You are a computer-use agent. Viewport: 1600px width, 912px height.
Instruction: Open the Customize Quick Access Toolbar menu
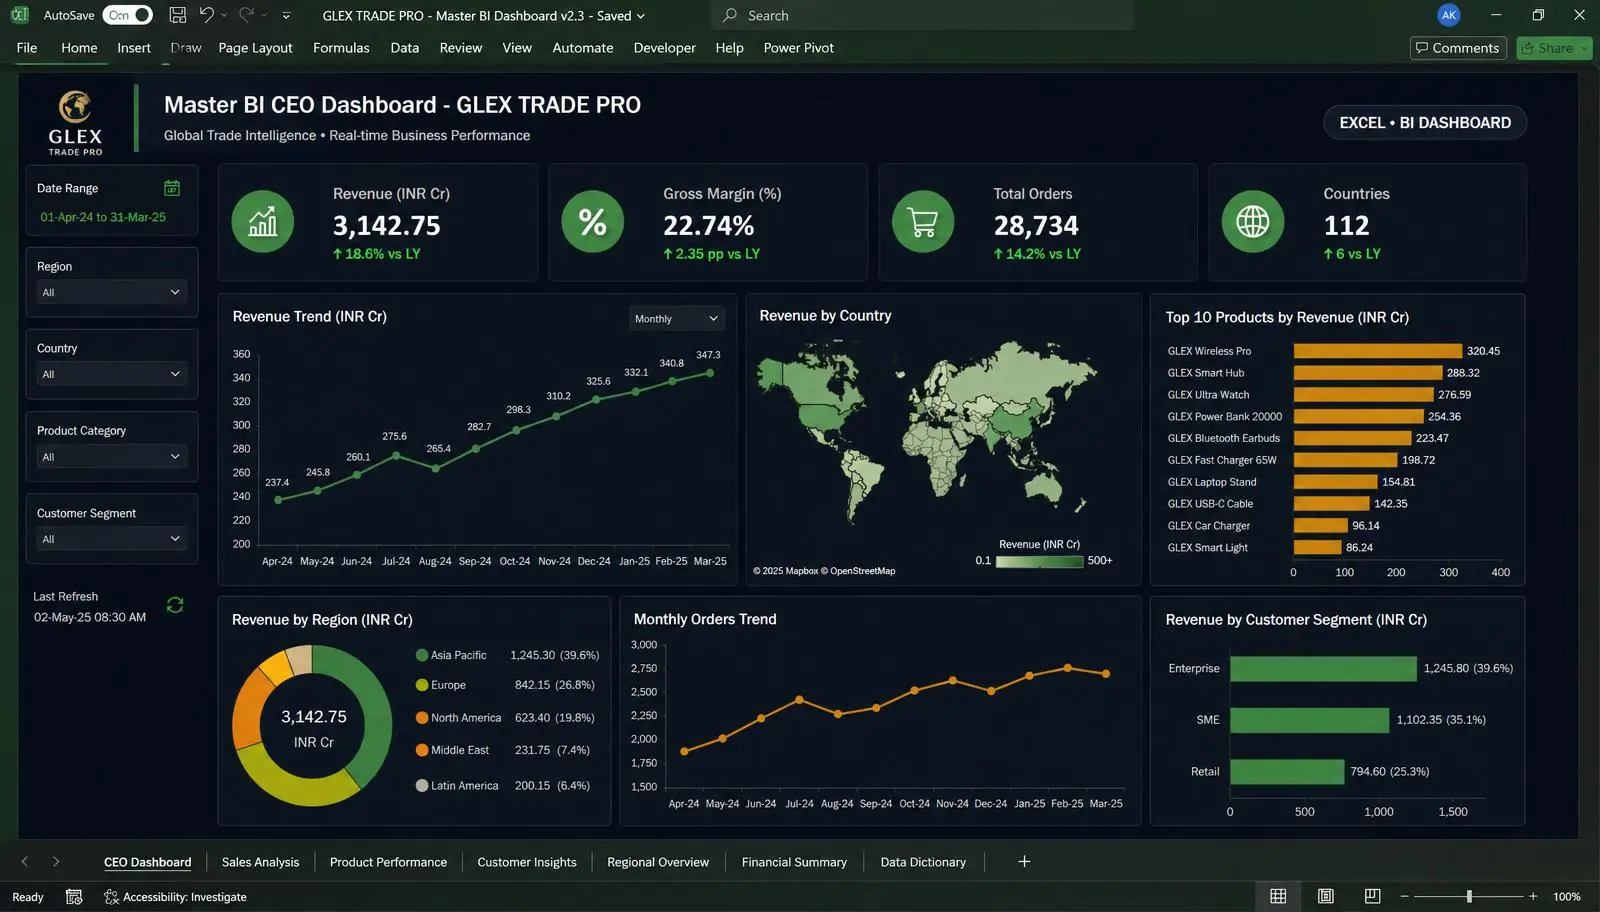click(x=286, y=16)
